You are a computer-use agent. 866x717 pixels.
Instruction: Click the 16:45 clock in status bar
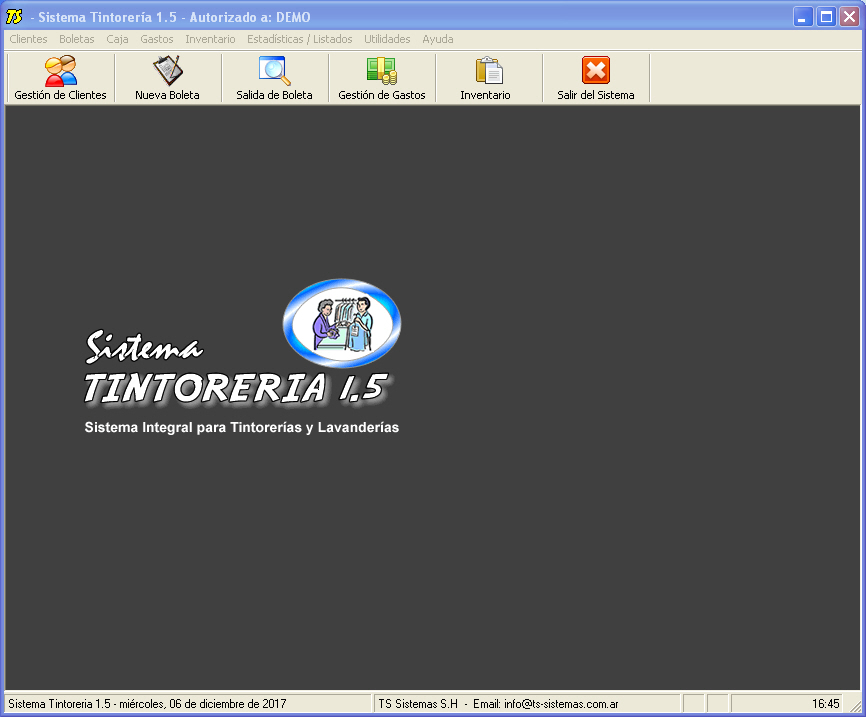[x=825, y=704]
